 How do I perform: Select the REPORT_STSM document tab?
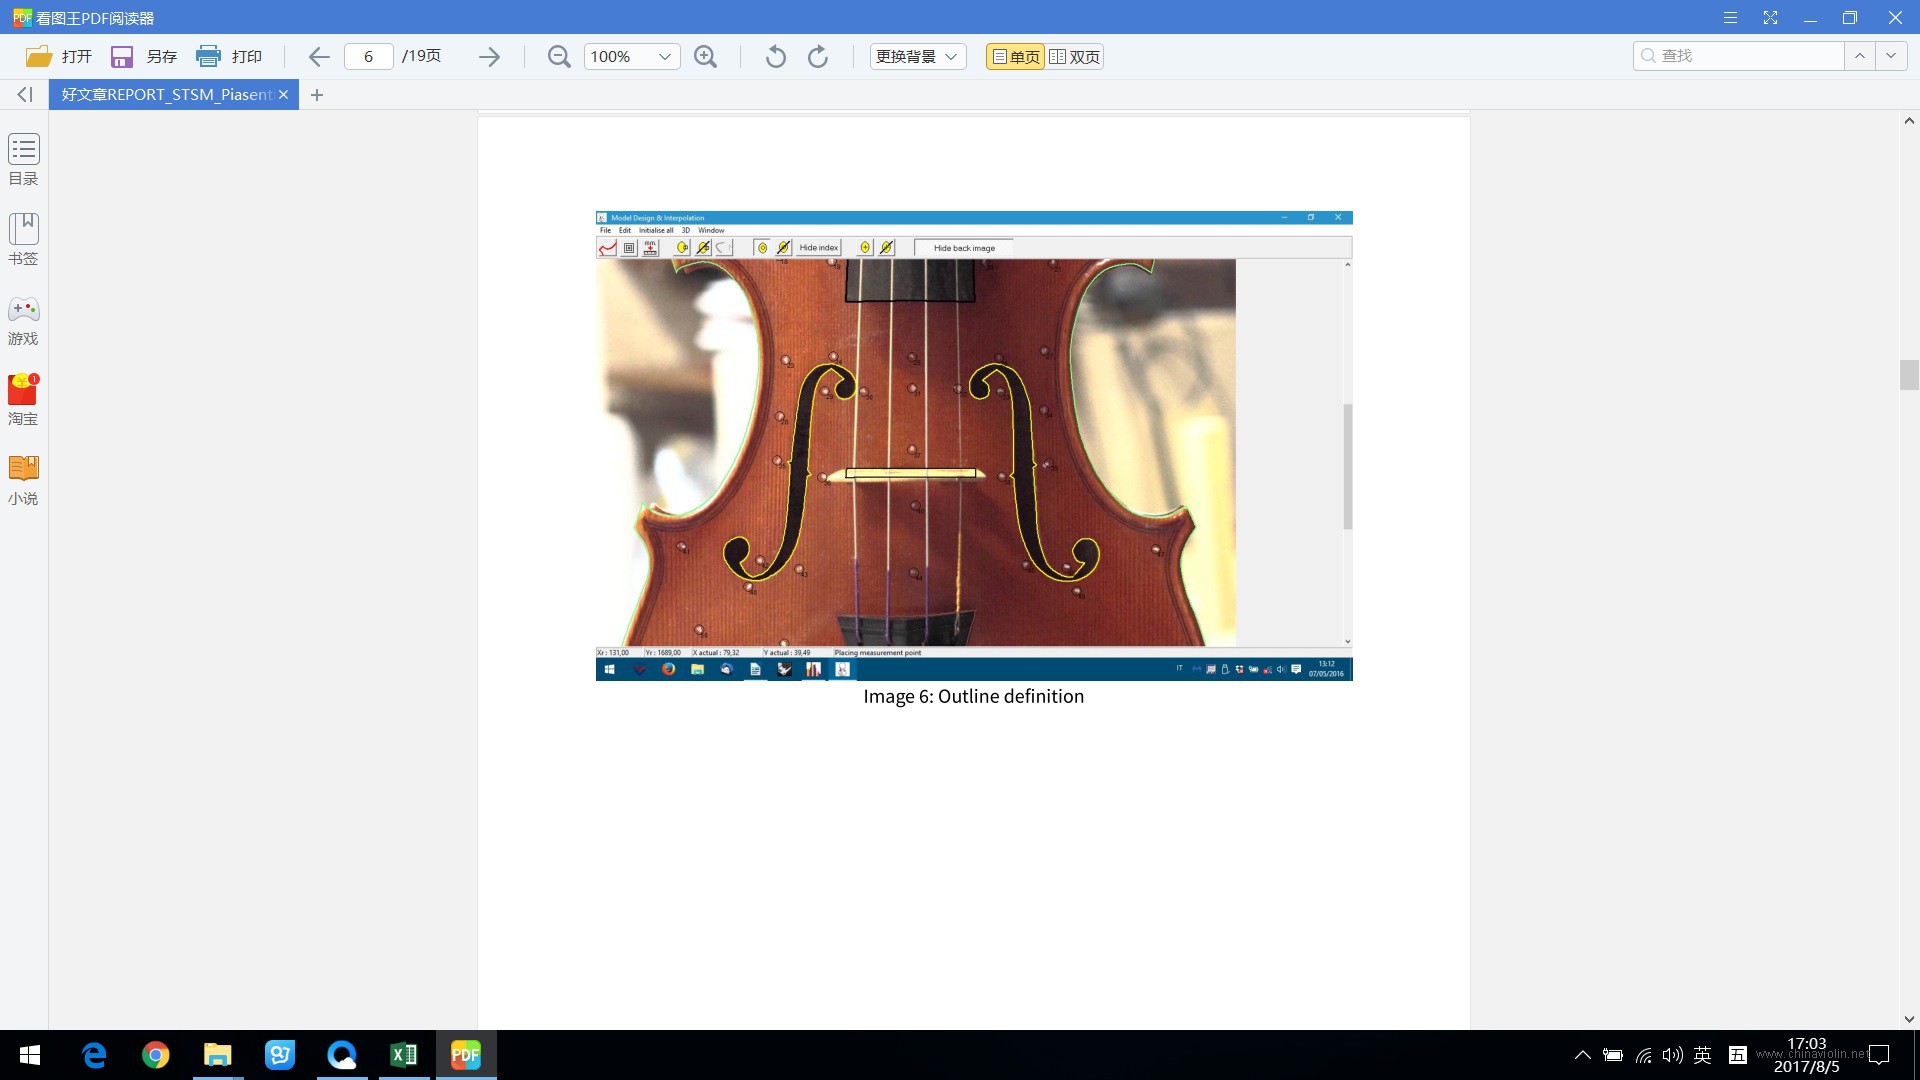coord(174,94)
